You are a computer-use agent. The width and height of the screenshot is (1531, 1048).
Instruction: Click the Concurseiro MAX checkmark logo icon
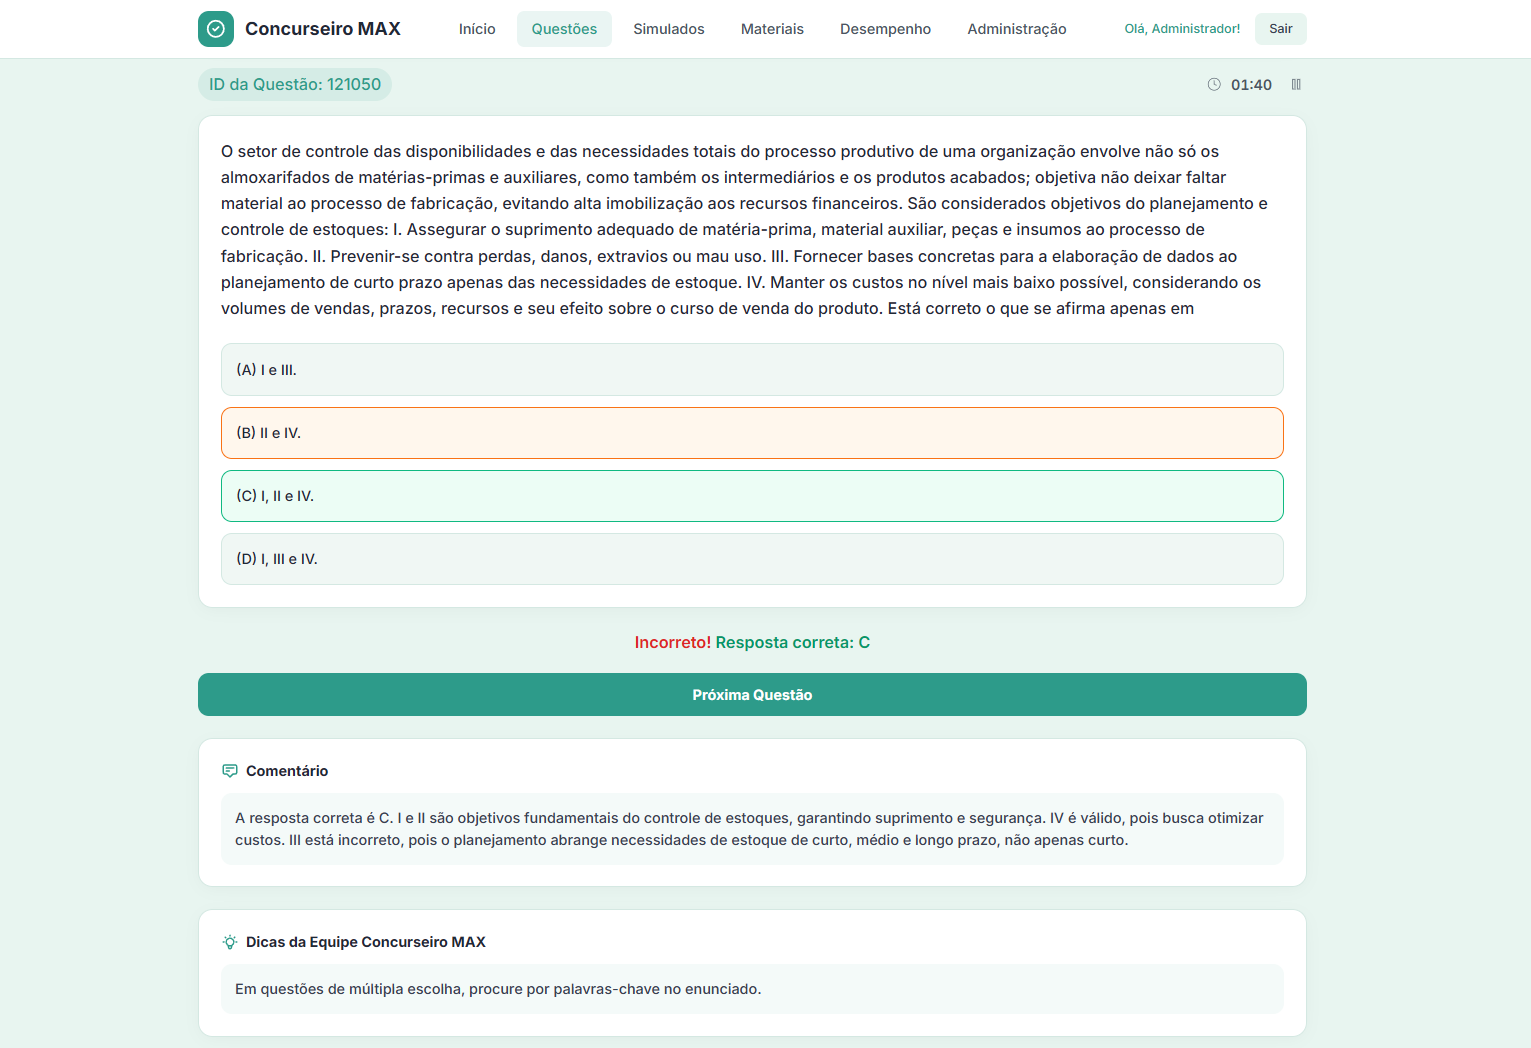[x=215, y=29]
